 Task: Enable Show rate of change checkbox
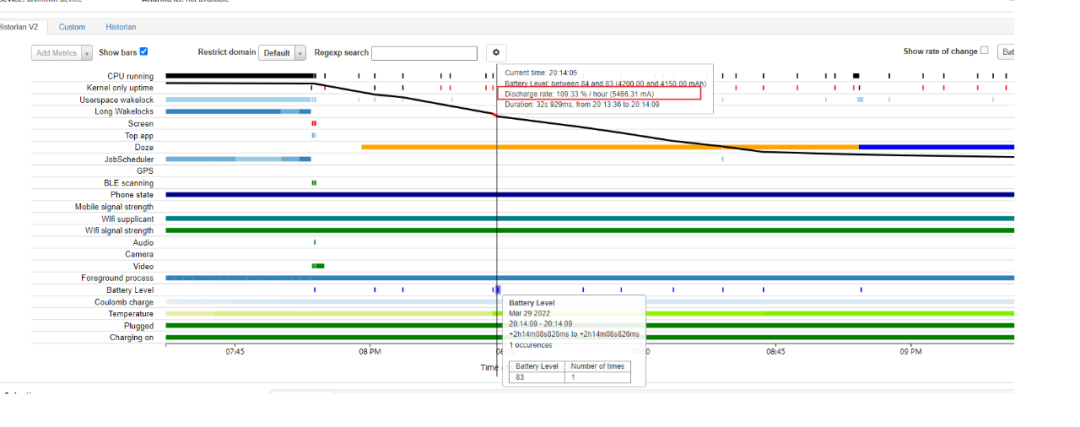984,50
